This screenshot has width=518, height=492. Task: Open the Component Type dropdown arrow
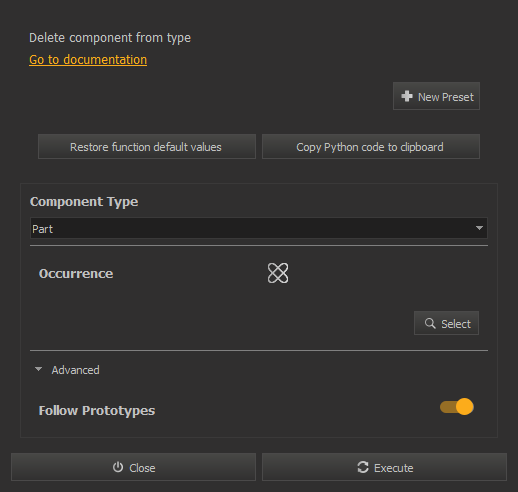[479, 228]
